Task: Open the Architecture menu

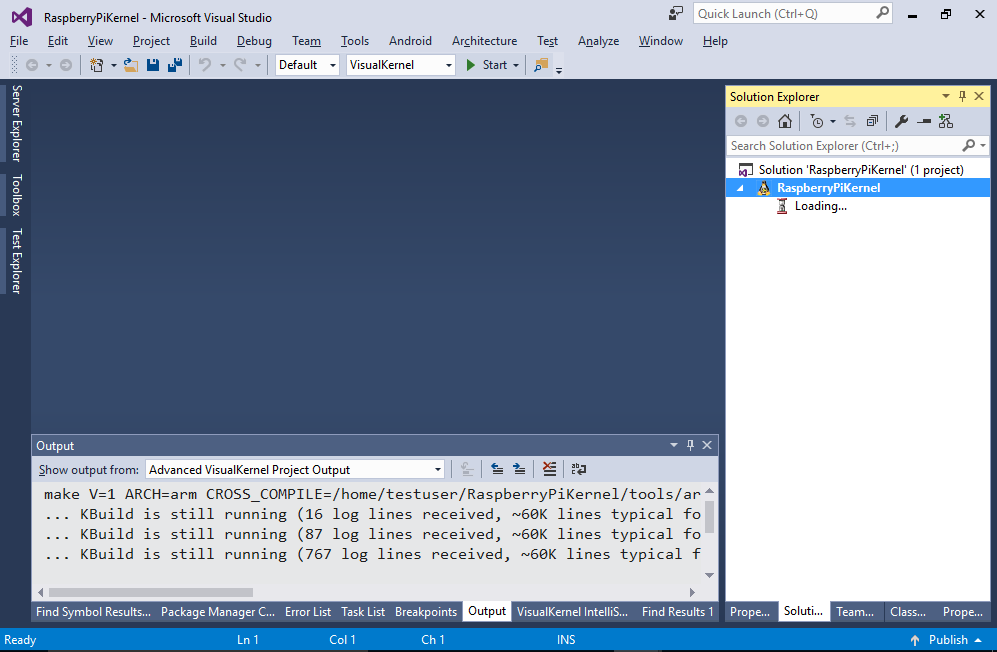Action: pyautogui.click(x=485, y=41)
